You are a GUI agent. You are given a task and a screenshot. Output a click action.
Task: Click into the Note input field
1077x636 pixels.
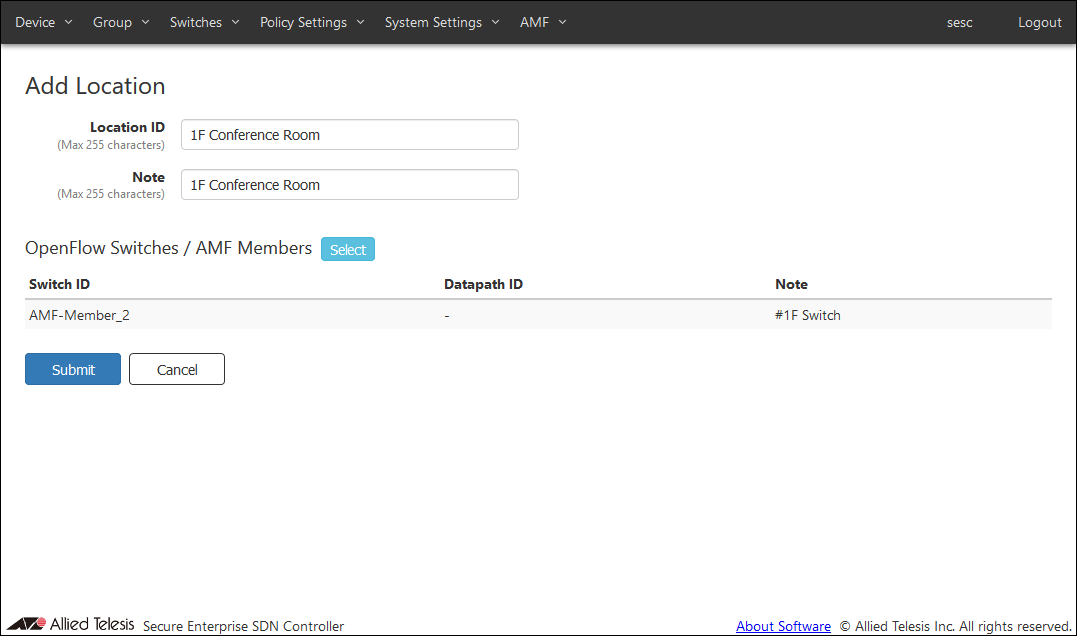tap(349, 185)
